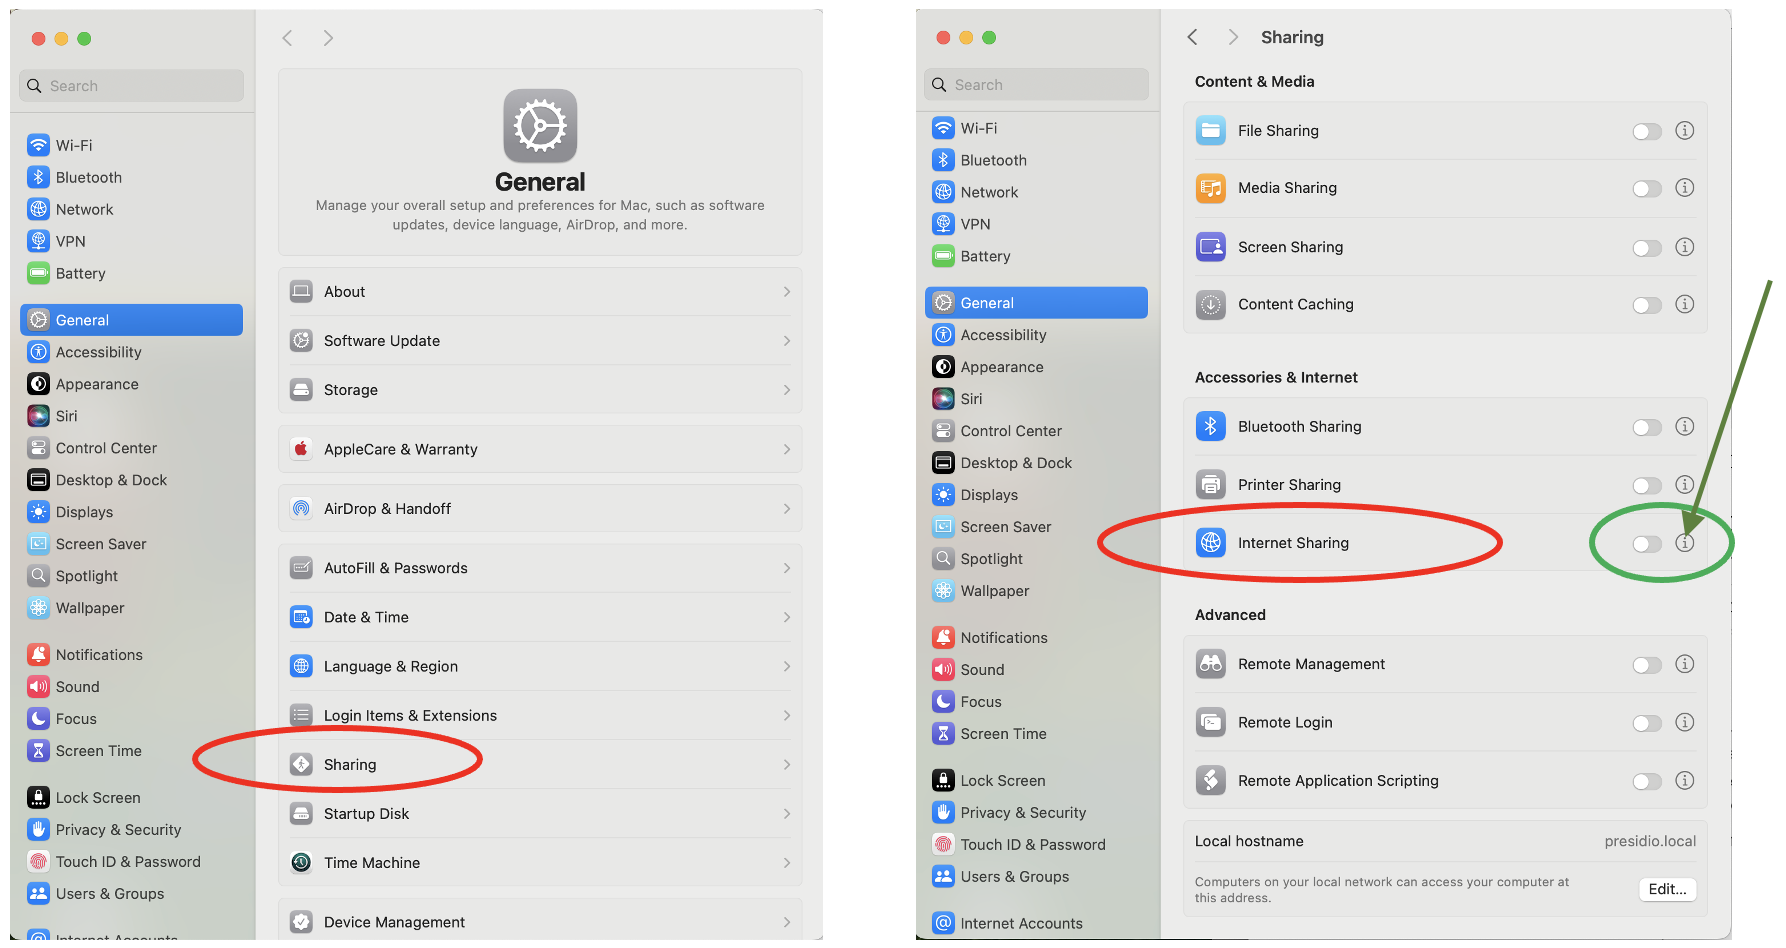1786x948 pixels.
Task: Turn on the Content Caching toggle
Action: tap(1647, 305)
